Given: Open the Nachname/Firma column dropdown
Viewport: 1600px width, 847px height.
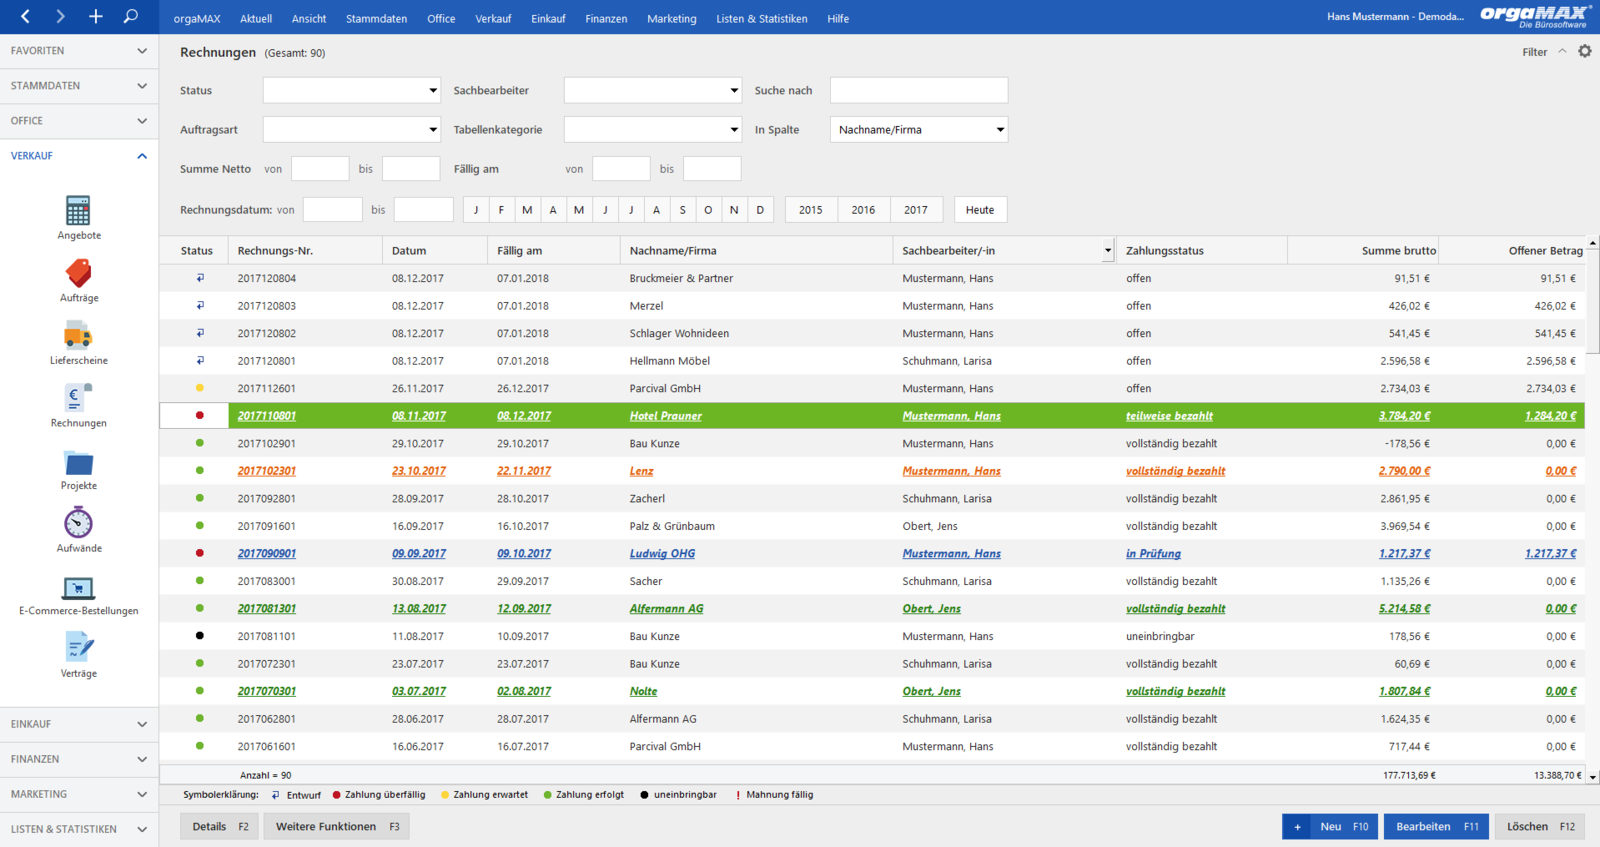Looking at the screenshot, I should pos(919,129).
